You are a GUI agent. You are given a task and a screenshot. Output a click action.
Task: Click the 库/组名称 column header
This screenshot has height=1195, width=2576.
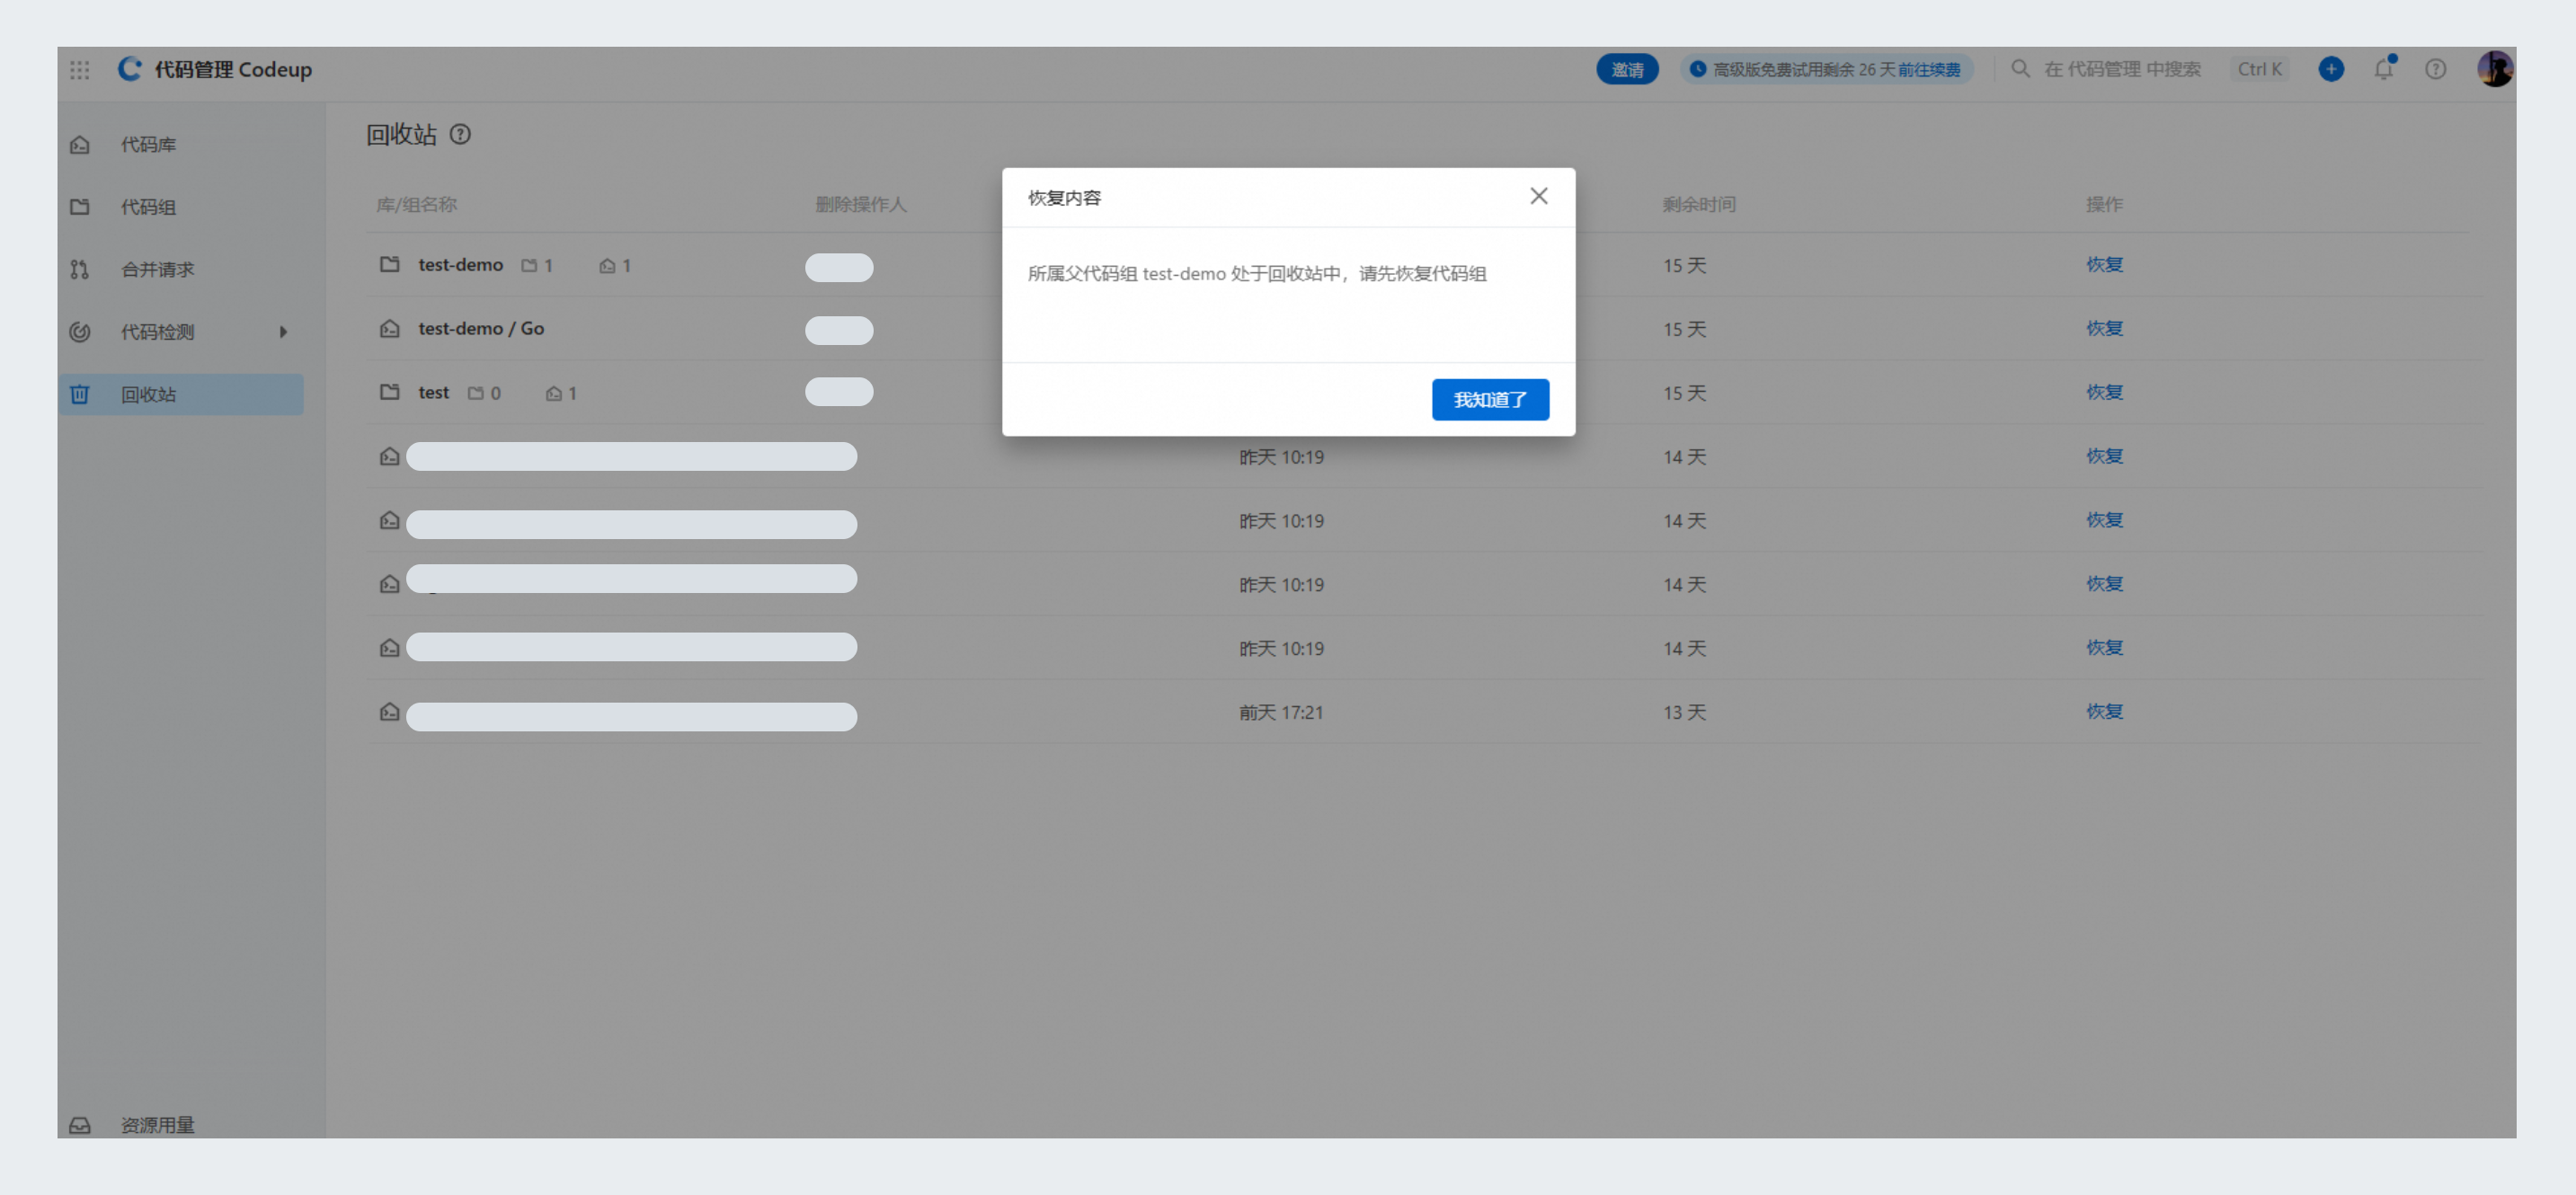click(x=416, y=204)
